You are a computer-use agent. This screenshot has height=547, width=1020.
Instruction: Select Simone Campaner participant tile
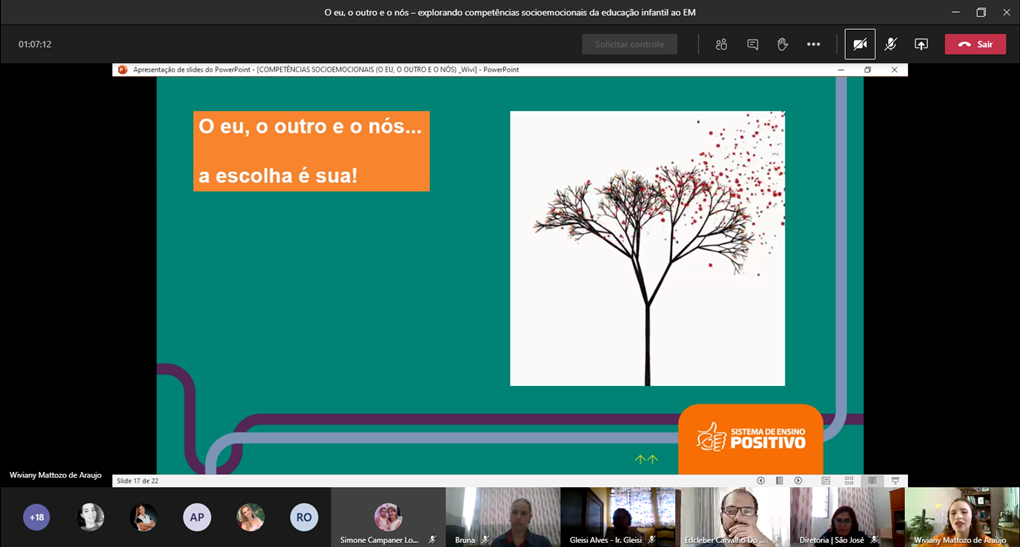tap(388, 517)
